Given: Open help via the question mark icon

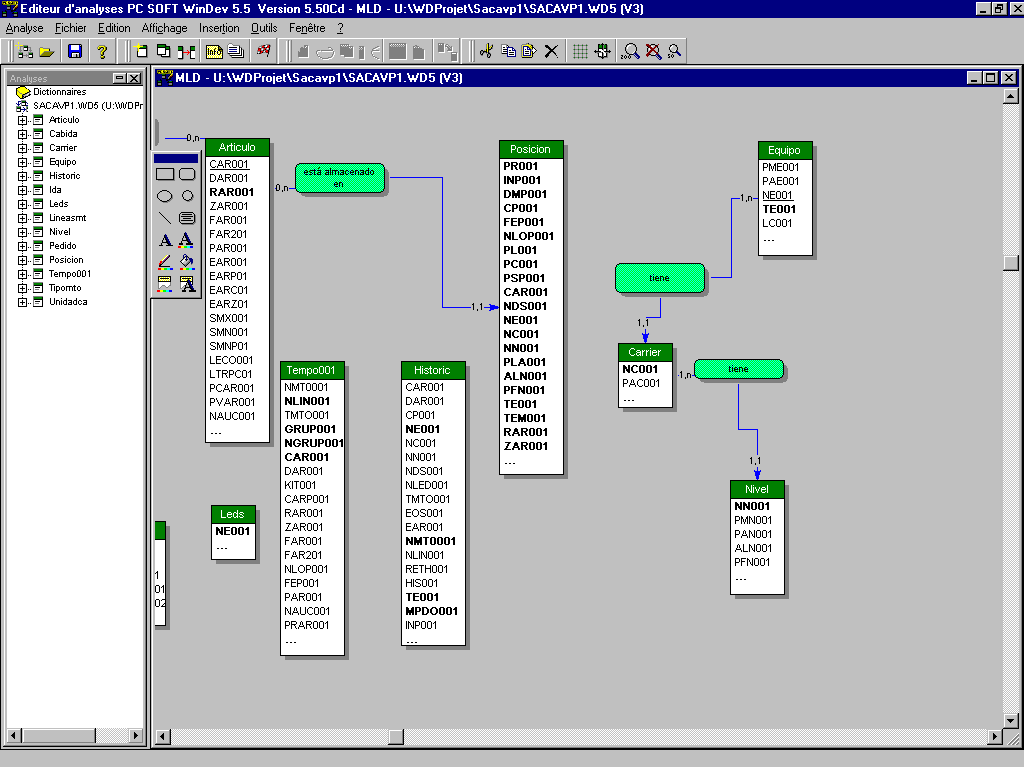Looking at the screenshot, I should pyautogui.click(x=102, y=51).
